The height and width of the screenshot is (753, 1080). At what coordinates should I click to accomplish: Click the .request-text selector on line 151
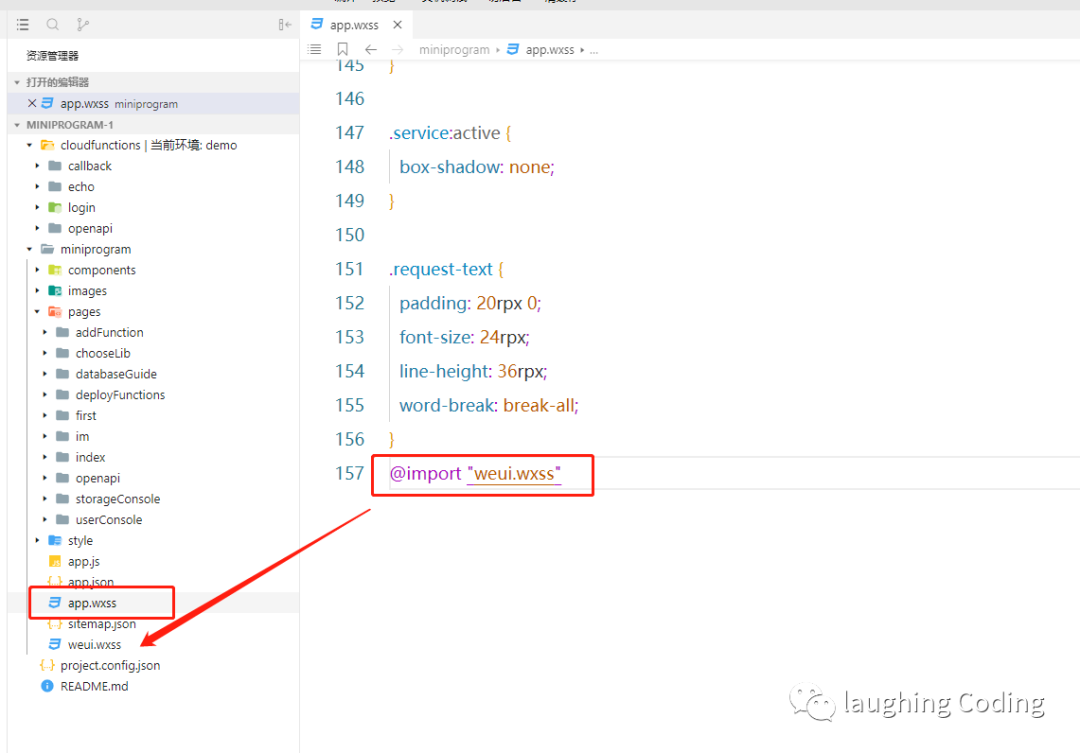pyautogui.click(x=441, y=269)
